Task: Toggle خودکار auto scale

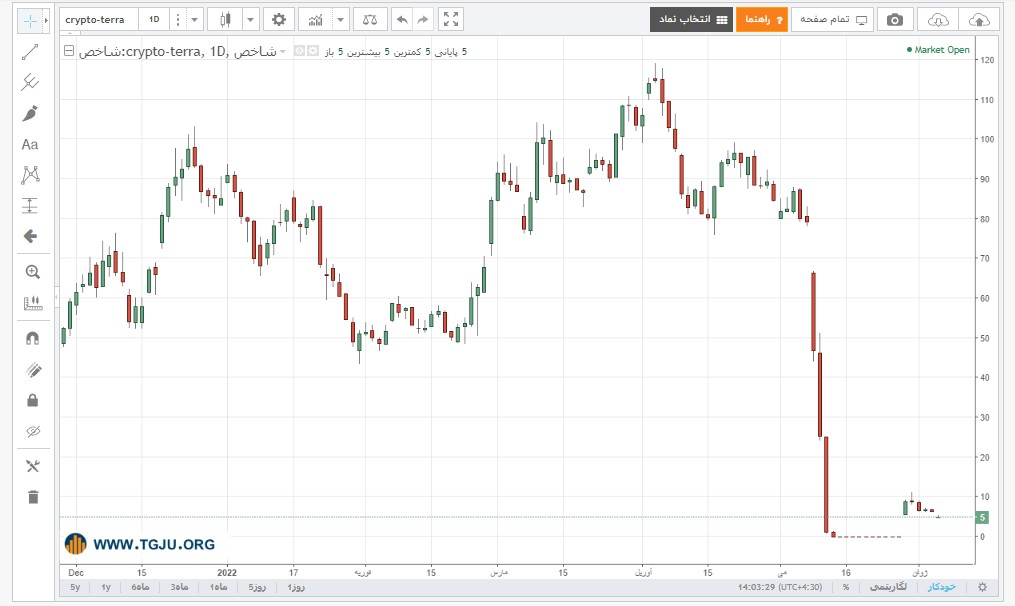Action: point(941,587)
